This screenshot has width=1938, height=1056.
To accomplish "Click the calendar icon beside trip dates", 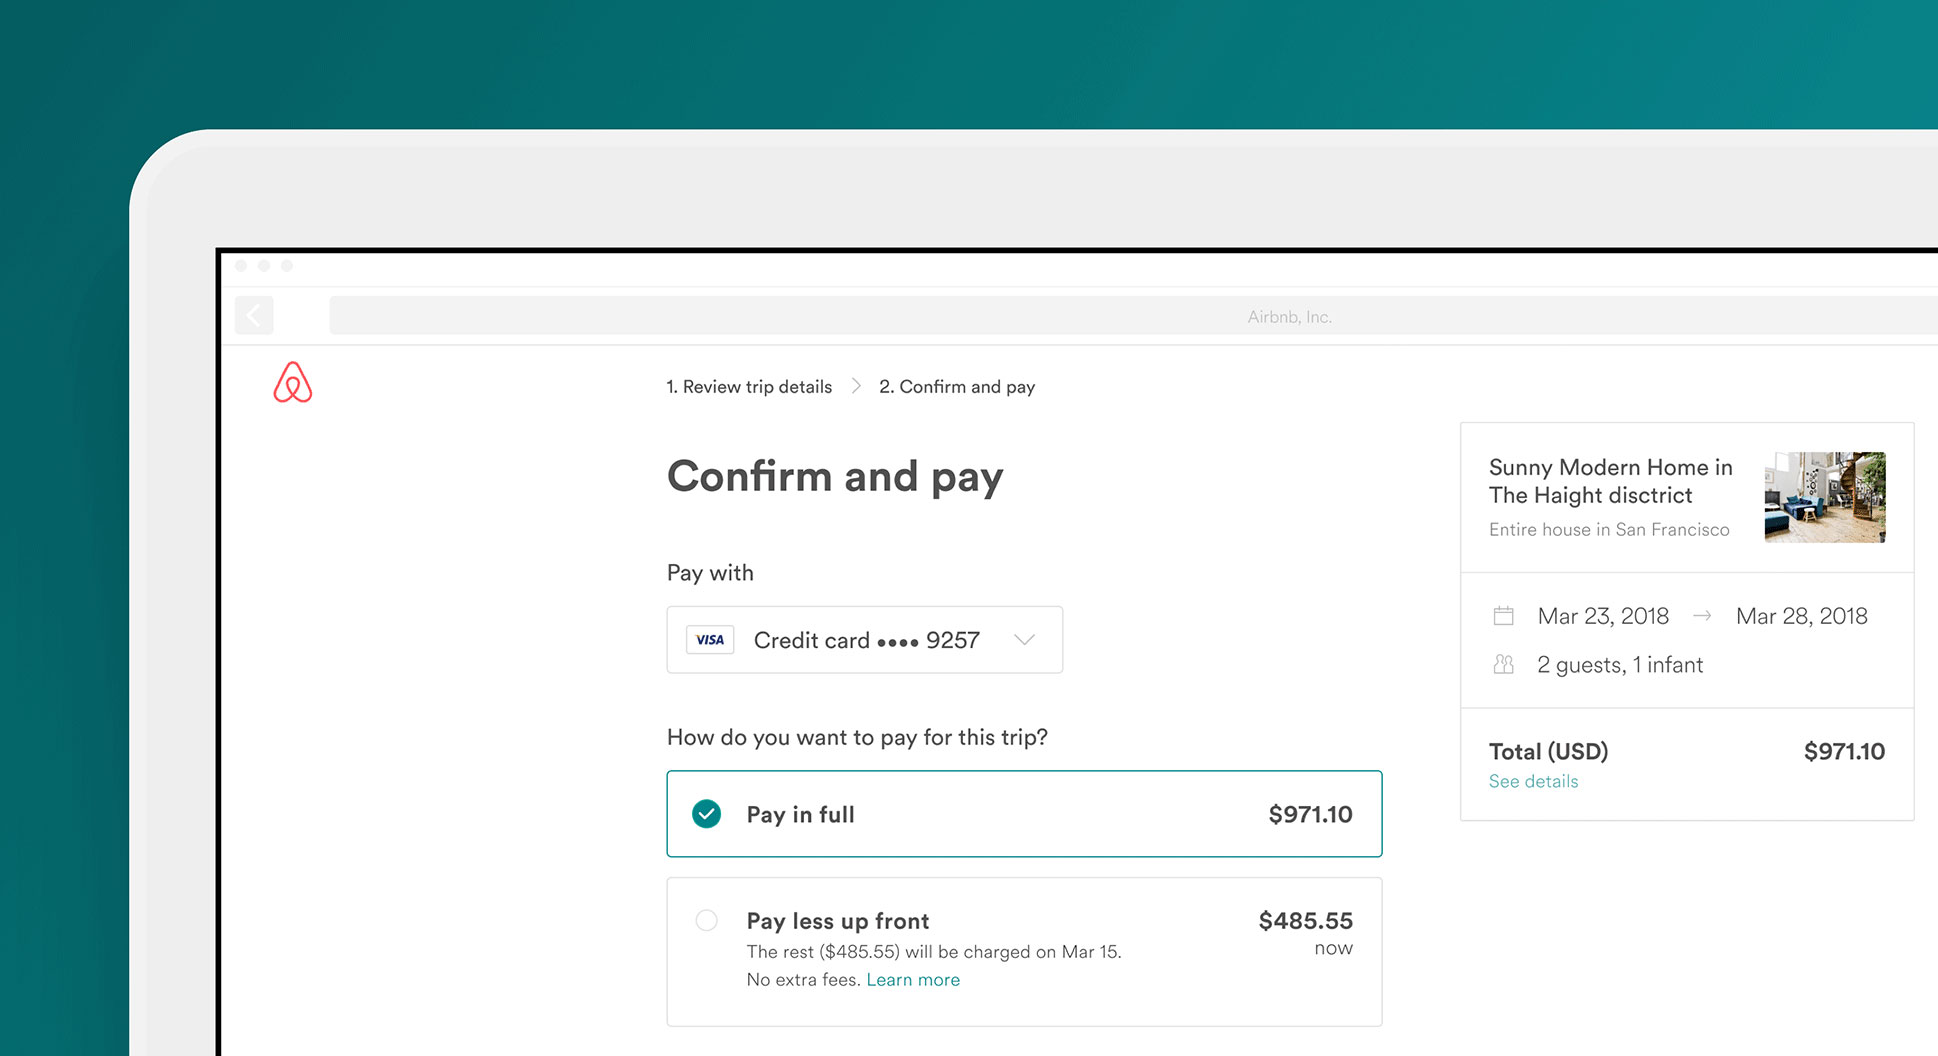I will pyautogui.click(x=1503, y=616).
